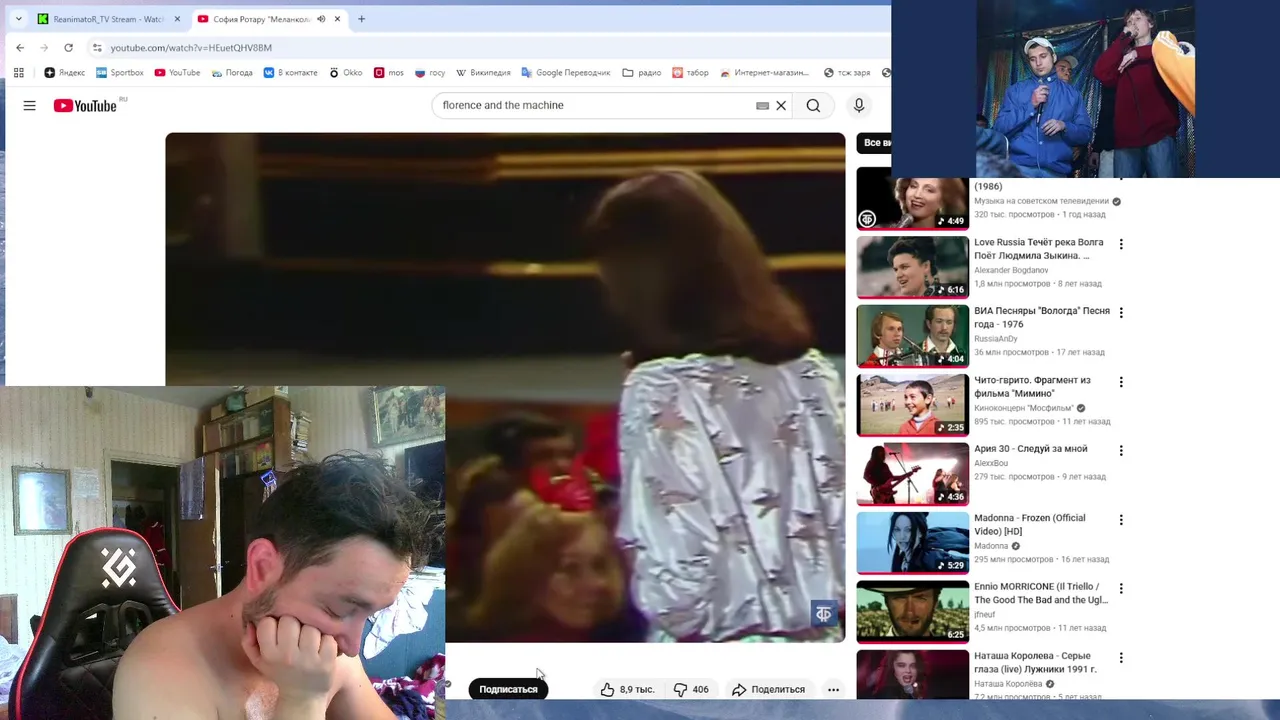Open the YouTube guide hamburger menu
The height and width of the screenshot is (720, 1280).
pos(29,105)
